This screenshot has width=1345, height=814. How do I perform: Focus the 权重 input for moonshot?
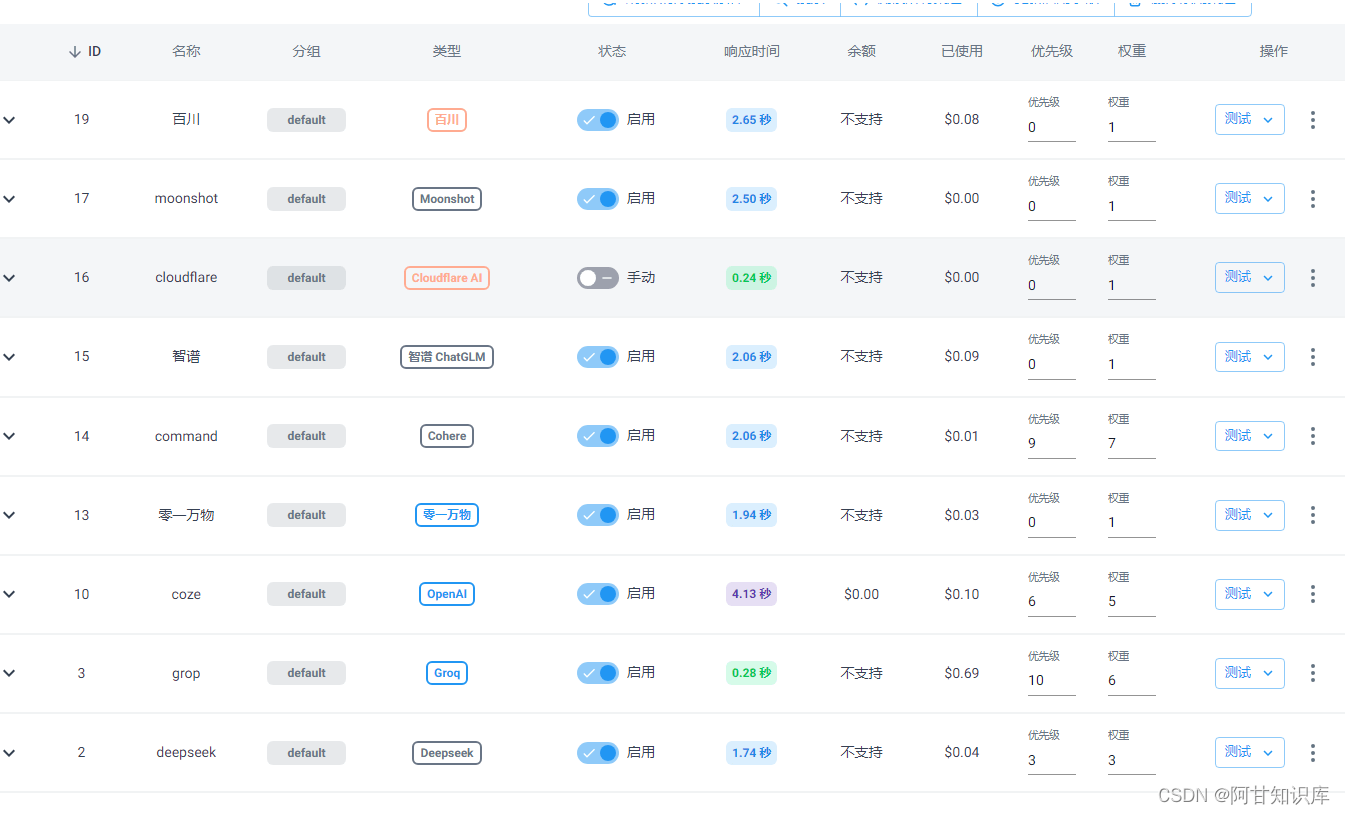(1131, 207)
